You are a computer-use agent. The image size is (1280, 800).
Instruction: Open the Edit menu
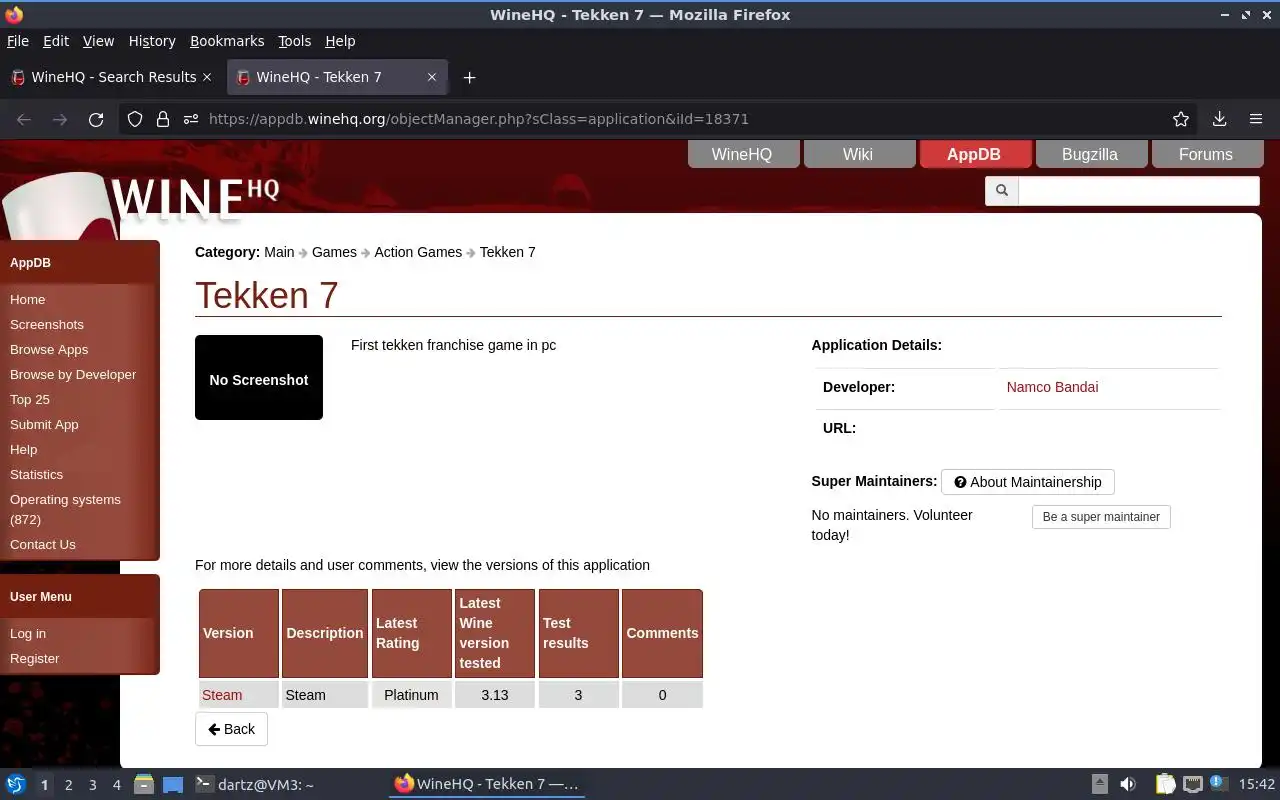tap(56, 41)
